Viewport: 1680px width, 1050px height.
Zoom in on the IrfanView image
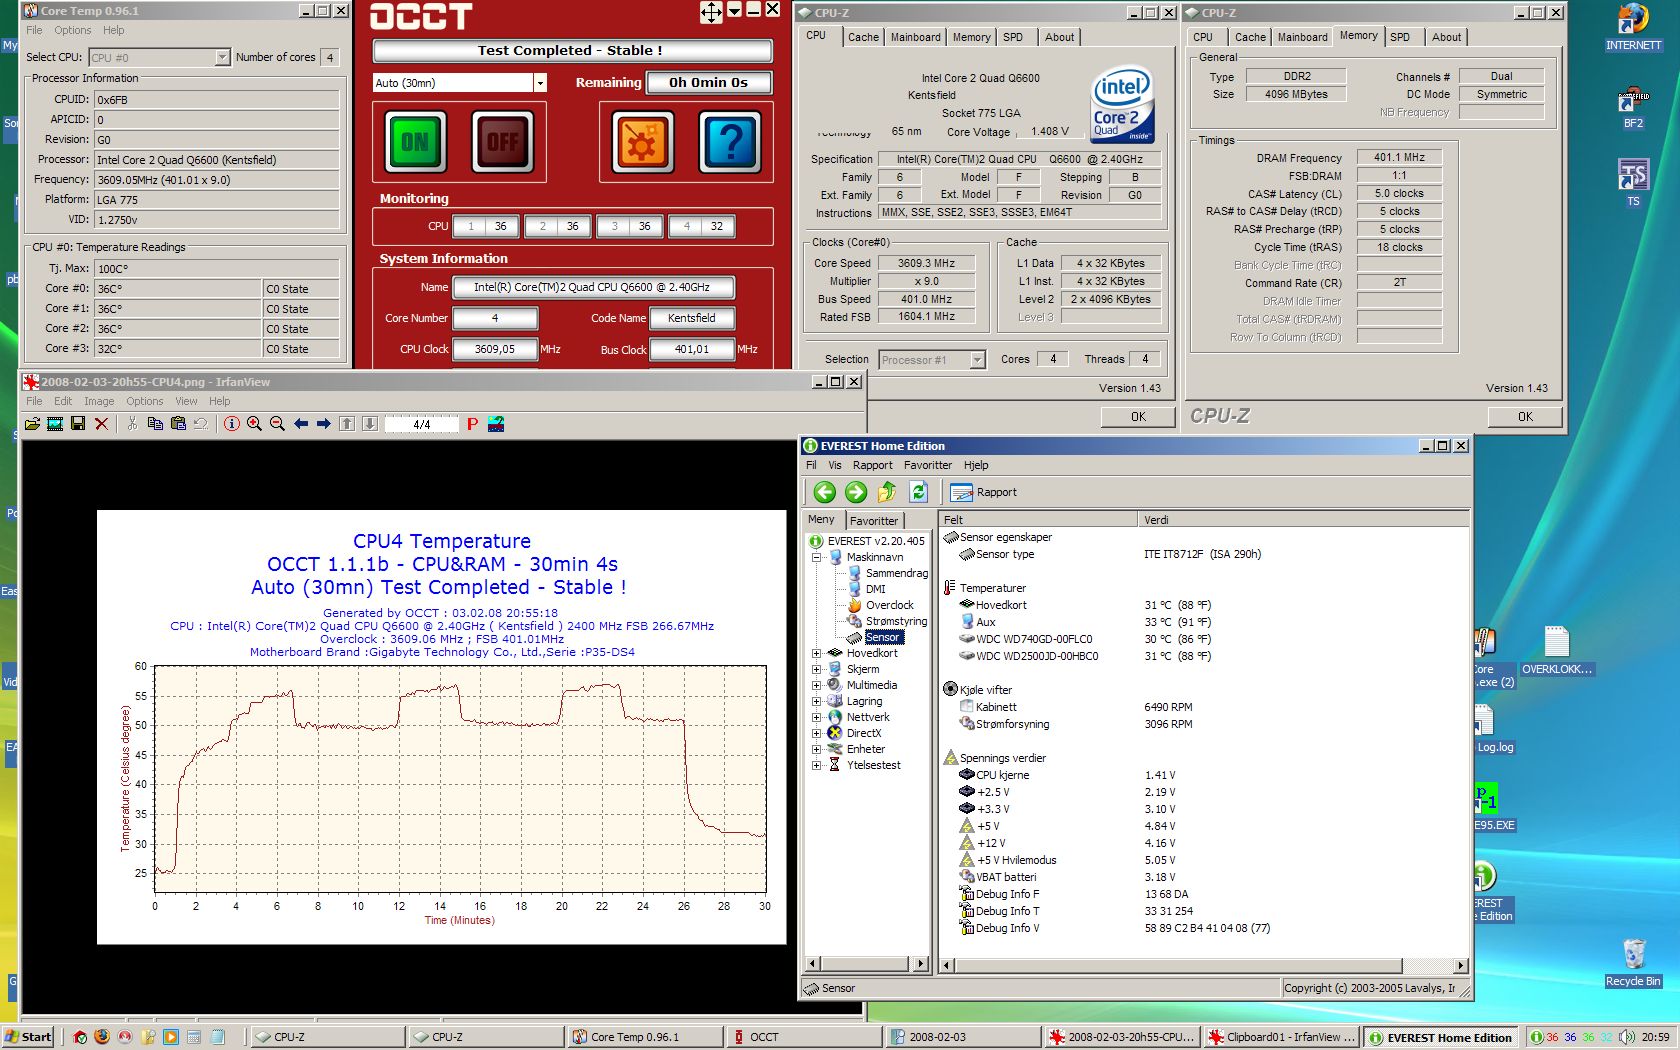(x=255, y=424)
